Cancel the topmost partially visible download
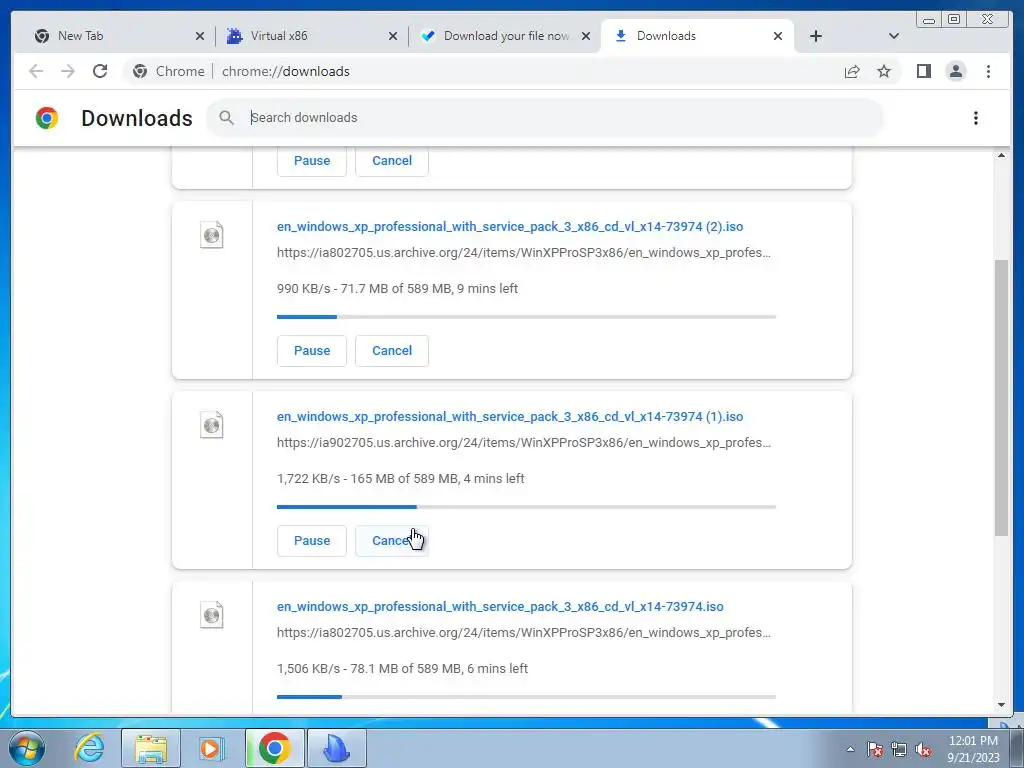This screenshot has height=768, width=1024. (392, 161)
